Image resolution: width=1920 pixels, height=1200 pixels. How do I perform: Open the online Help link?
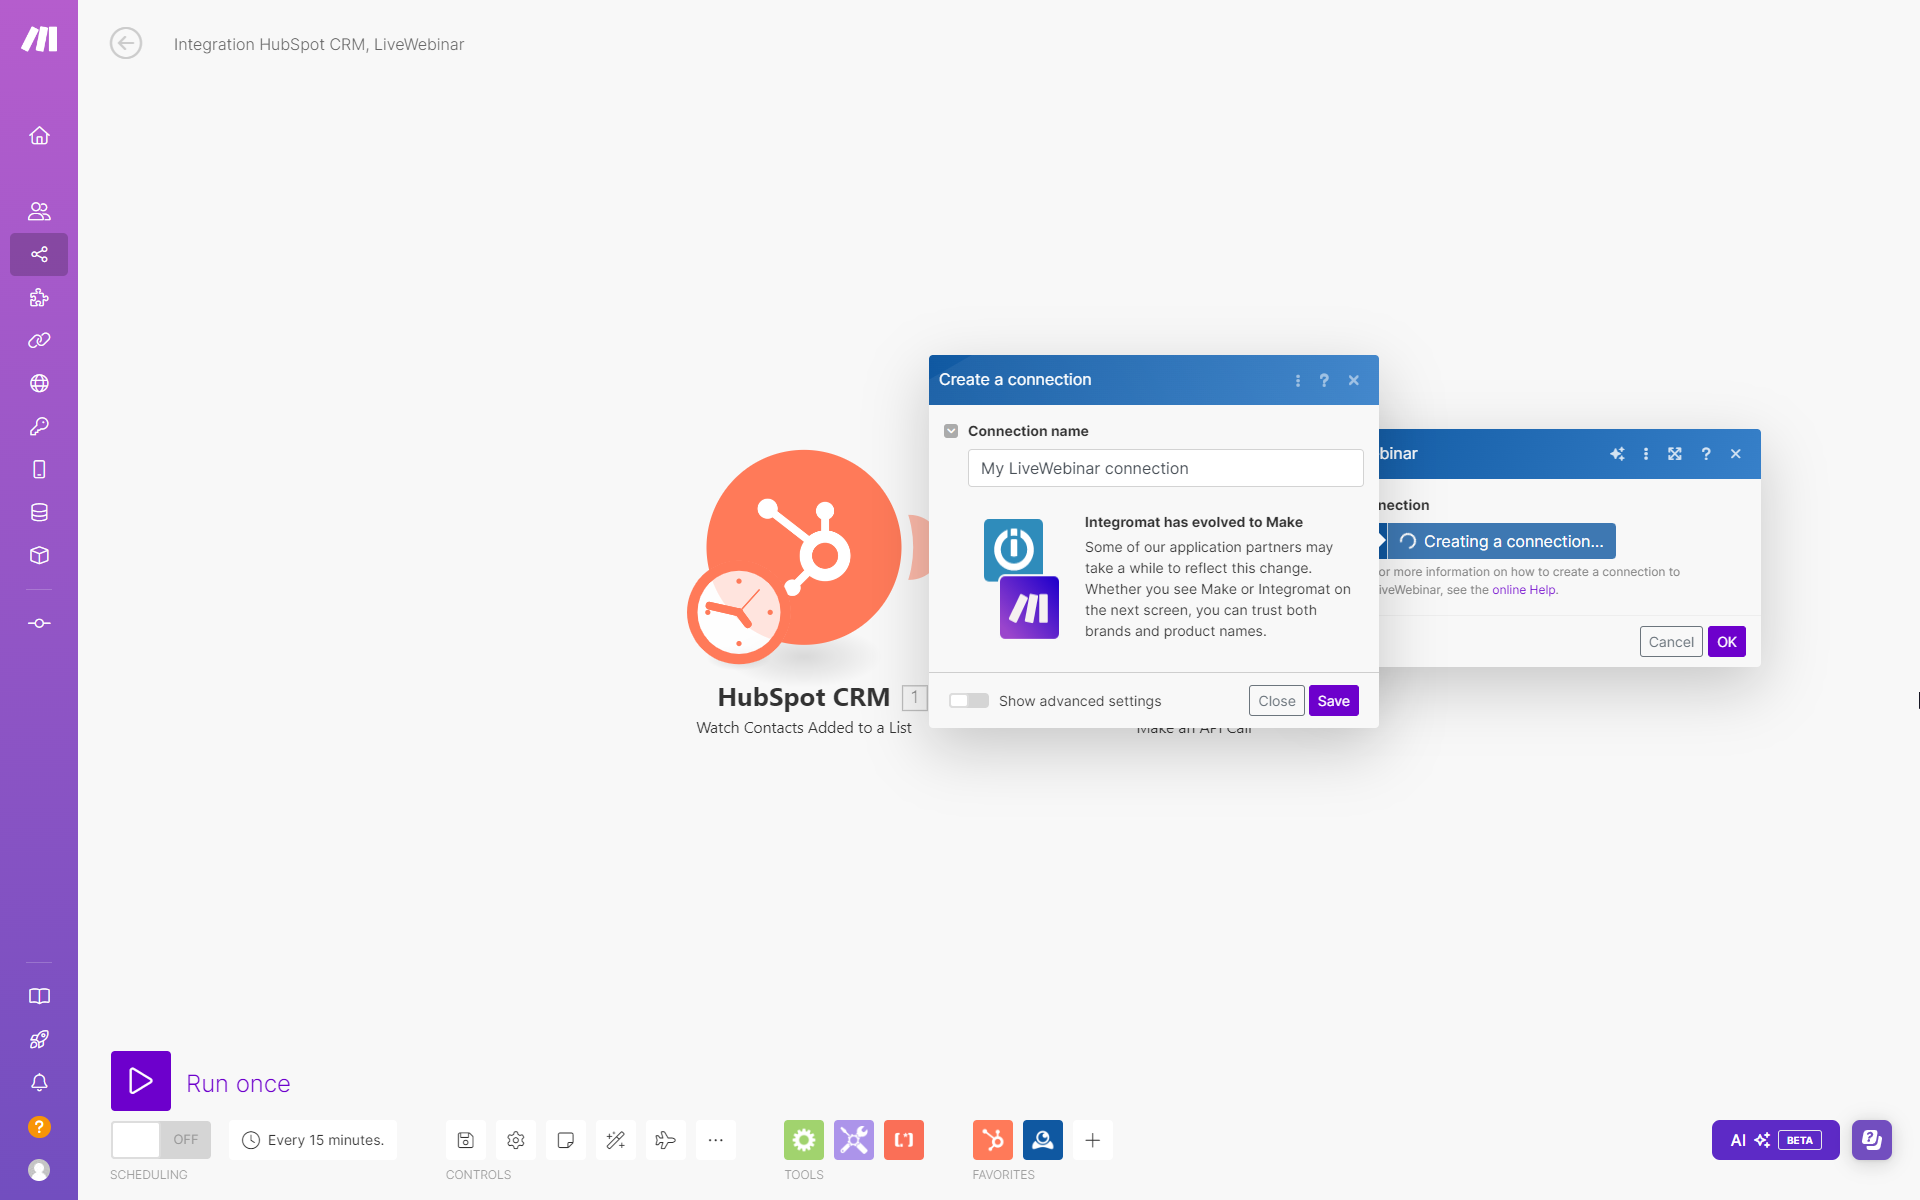coord(1524,590)
